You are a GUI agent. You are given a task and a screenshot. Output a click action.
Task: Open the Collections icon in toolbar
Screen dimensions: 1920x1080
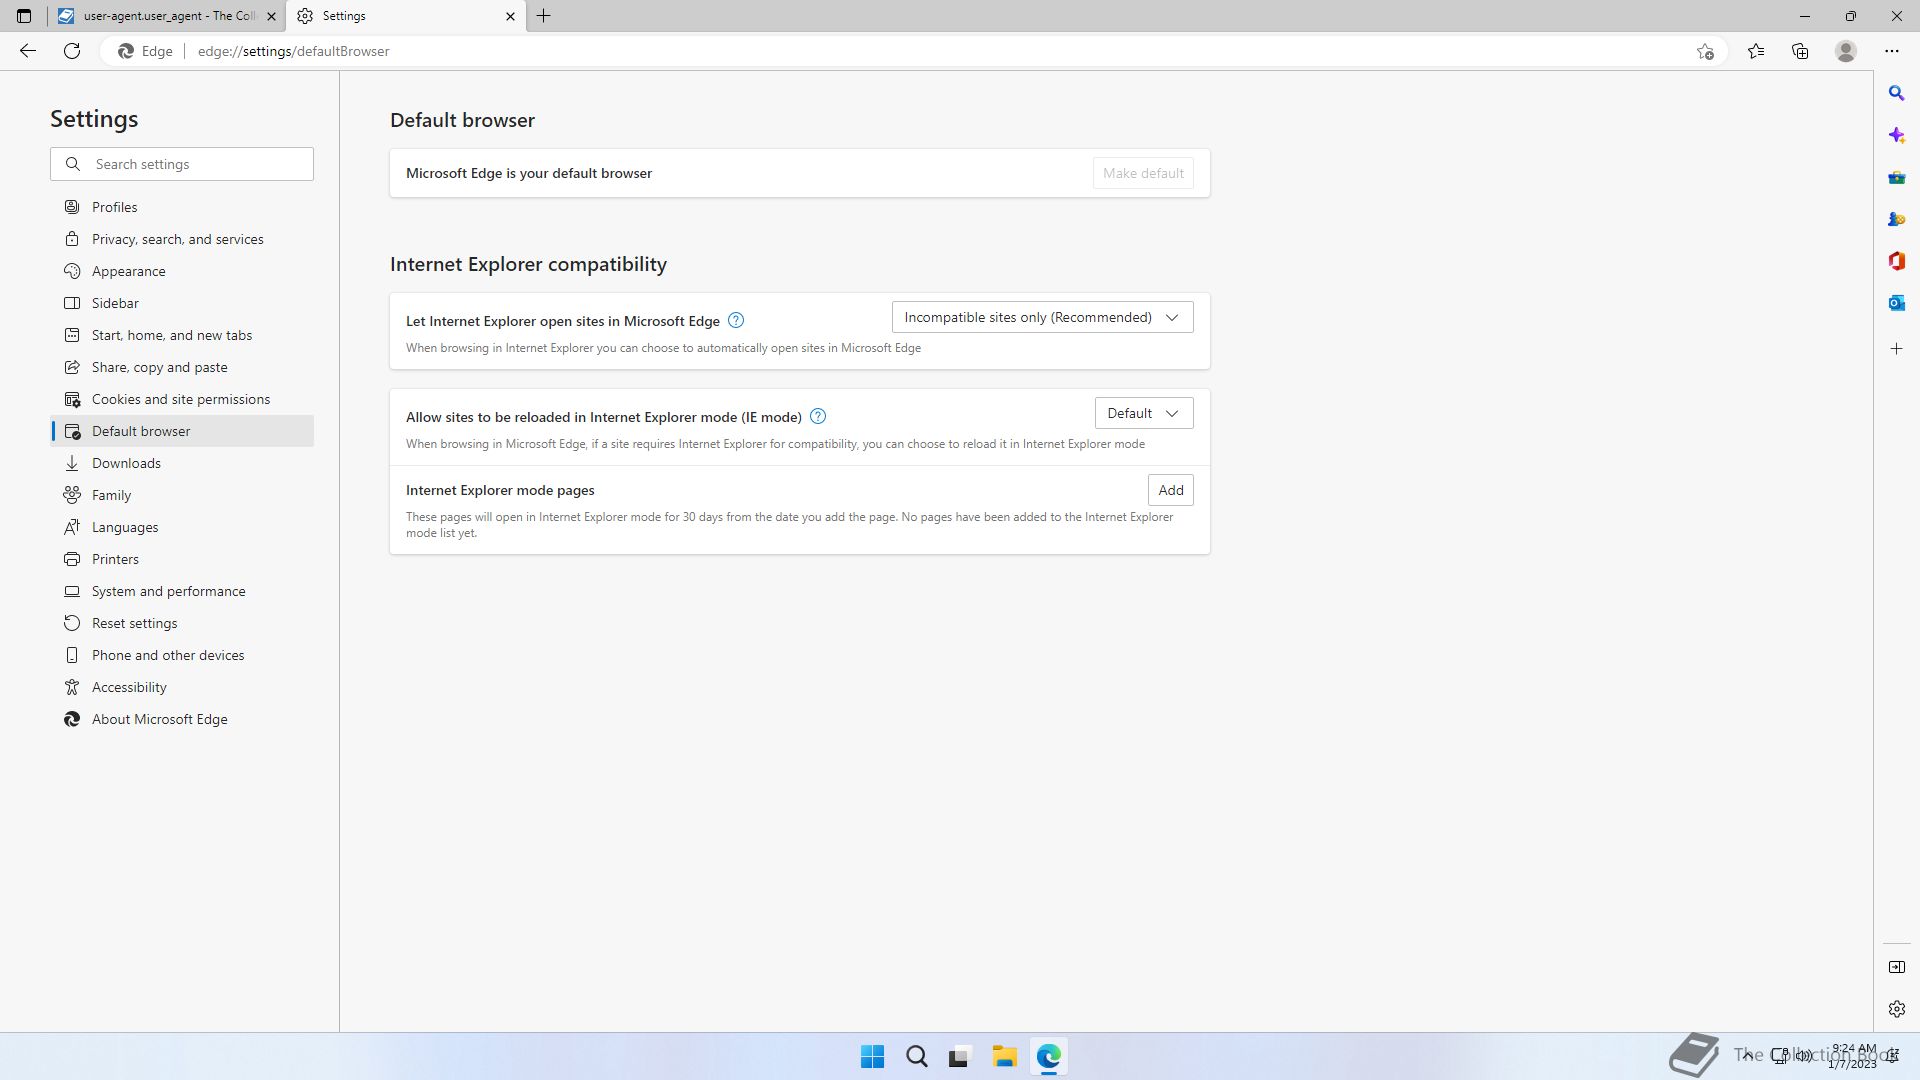(1800, 51)
